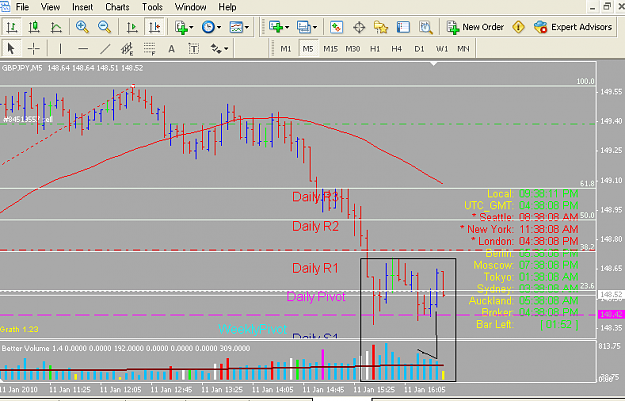This screenshot has width=625, height=401.
Task: Open the View menu
Action: (x=50, y=7)
